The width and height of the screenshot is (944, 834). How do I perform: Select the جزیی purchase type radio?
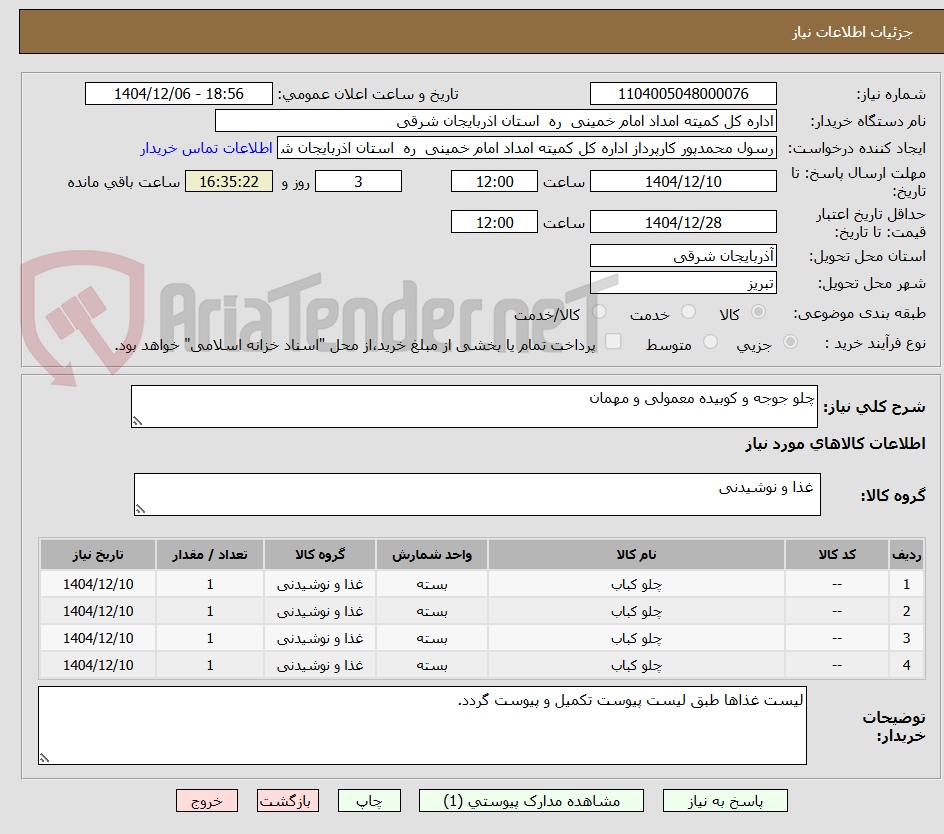[x=790, y=342]
